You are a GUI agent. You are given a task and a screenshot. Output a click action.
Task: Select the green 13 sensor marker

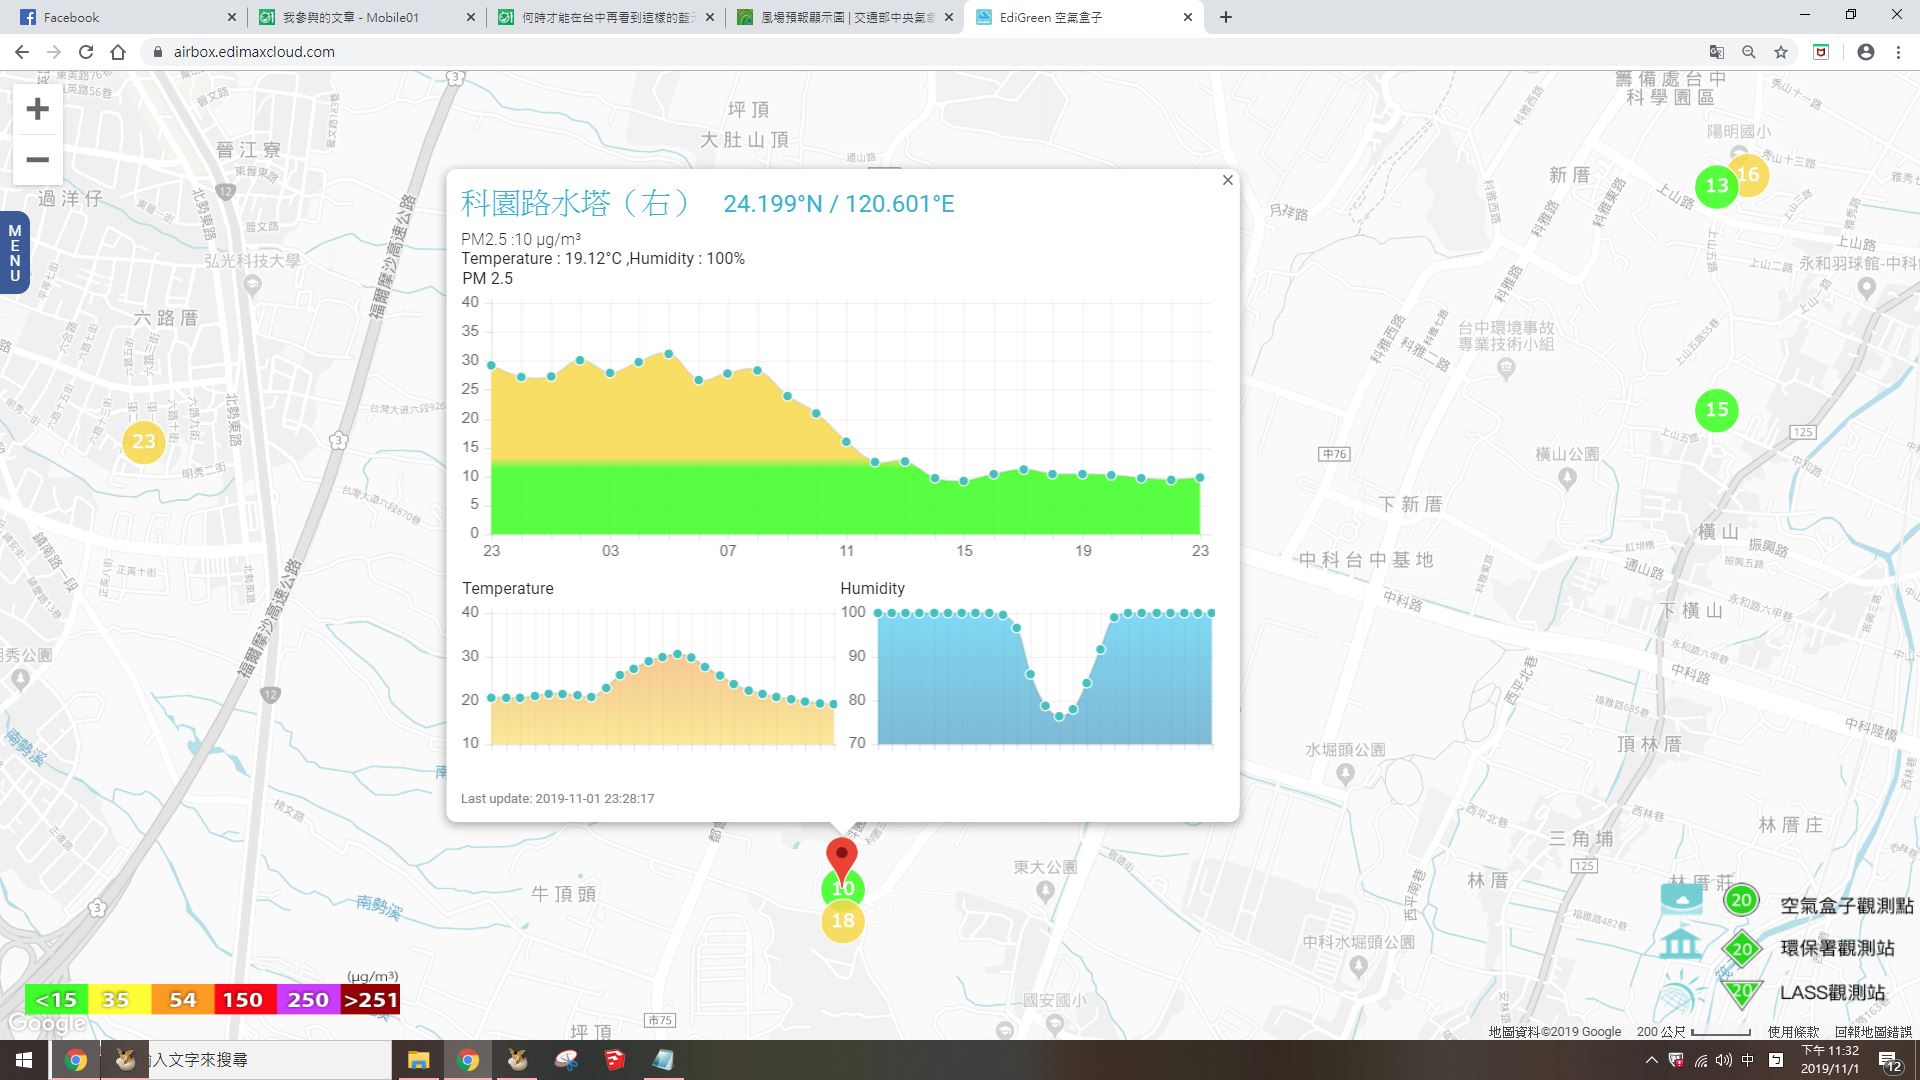click(x=1717, y=186)
